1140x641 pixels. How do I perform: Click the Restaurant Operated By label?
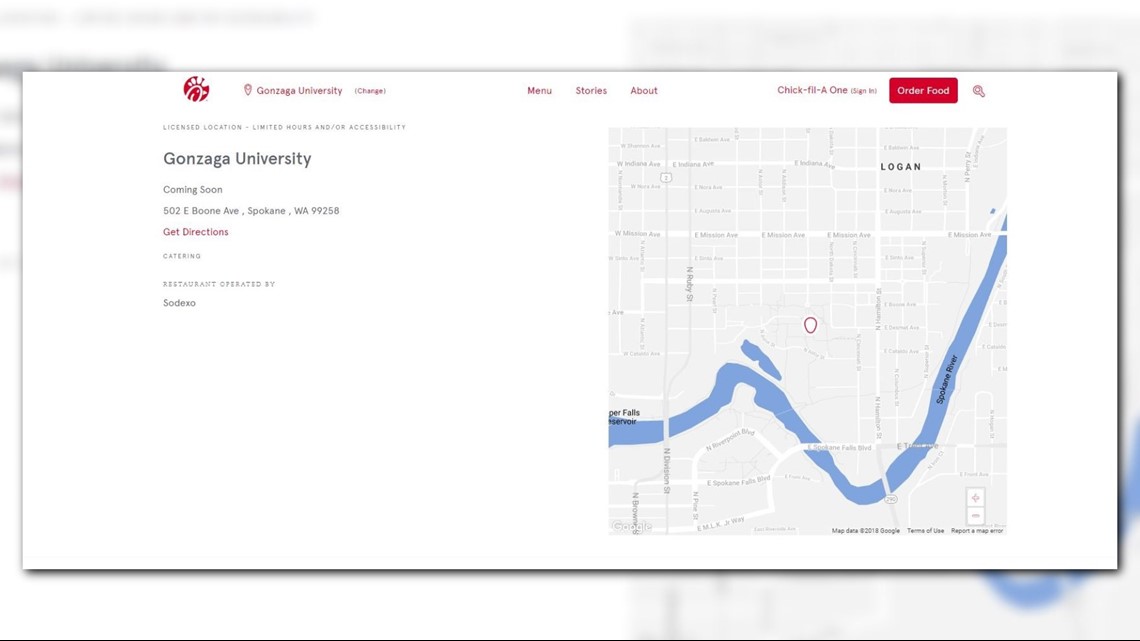(x=219, y=284)
